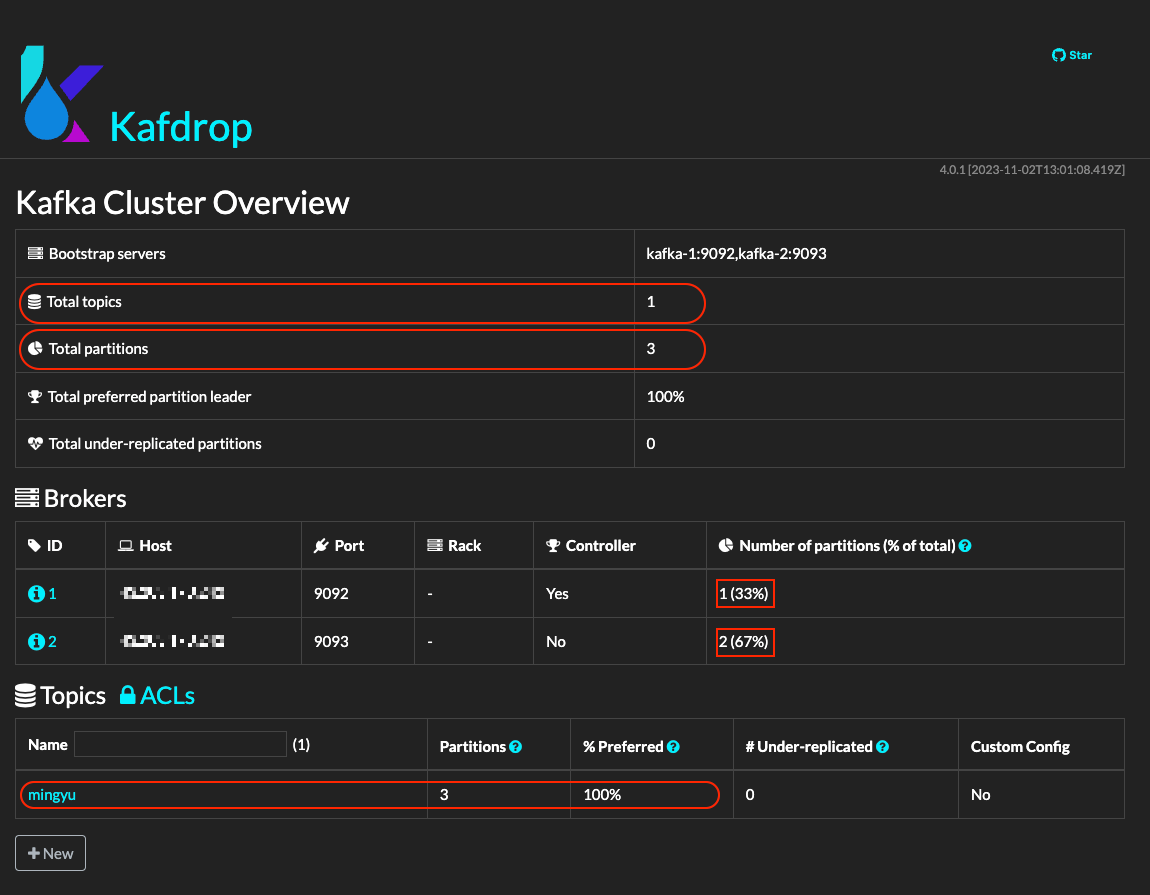Open broker ID 1 link

coord(52,593)
